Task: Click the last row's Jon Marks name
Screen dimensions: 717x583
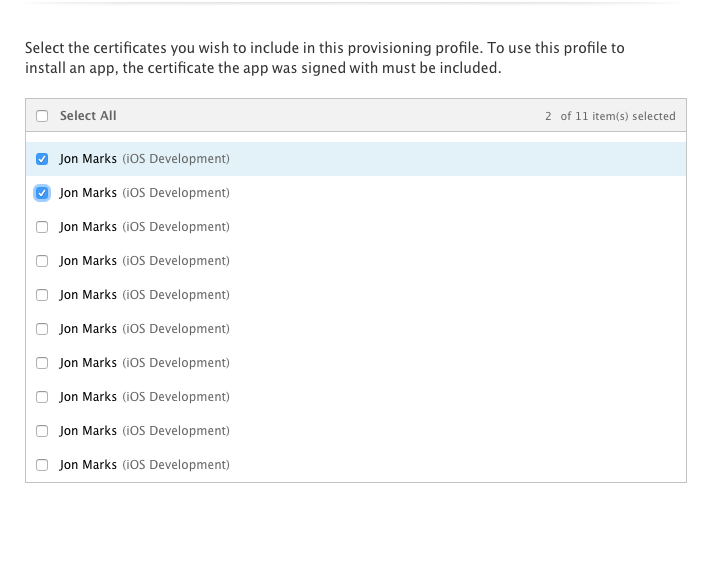Action: (88, 465)
